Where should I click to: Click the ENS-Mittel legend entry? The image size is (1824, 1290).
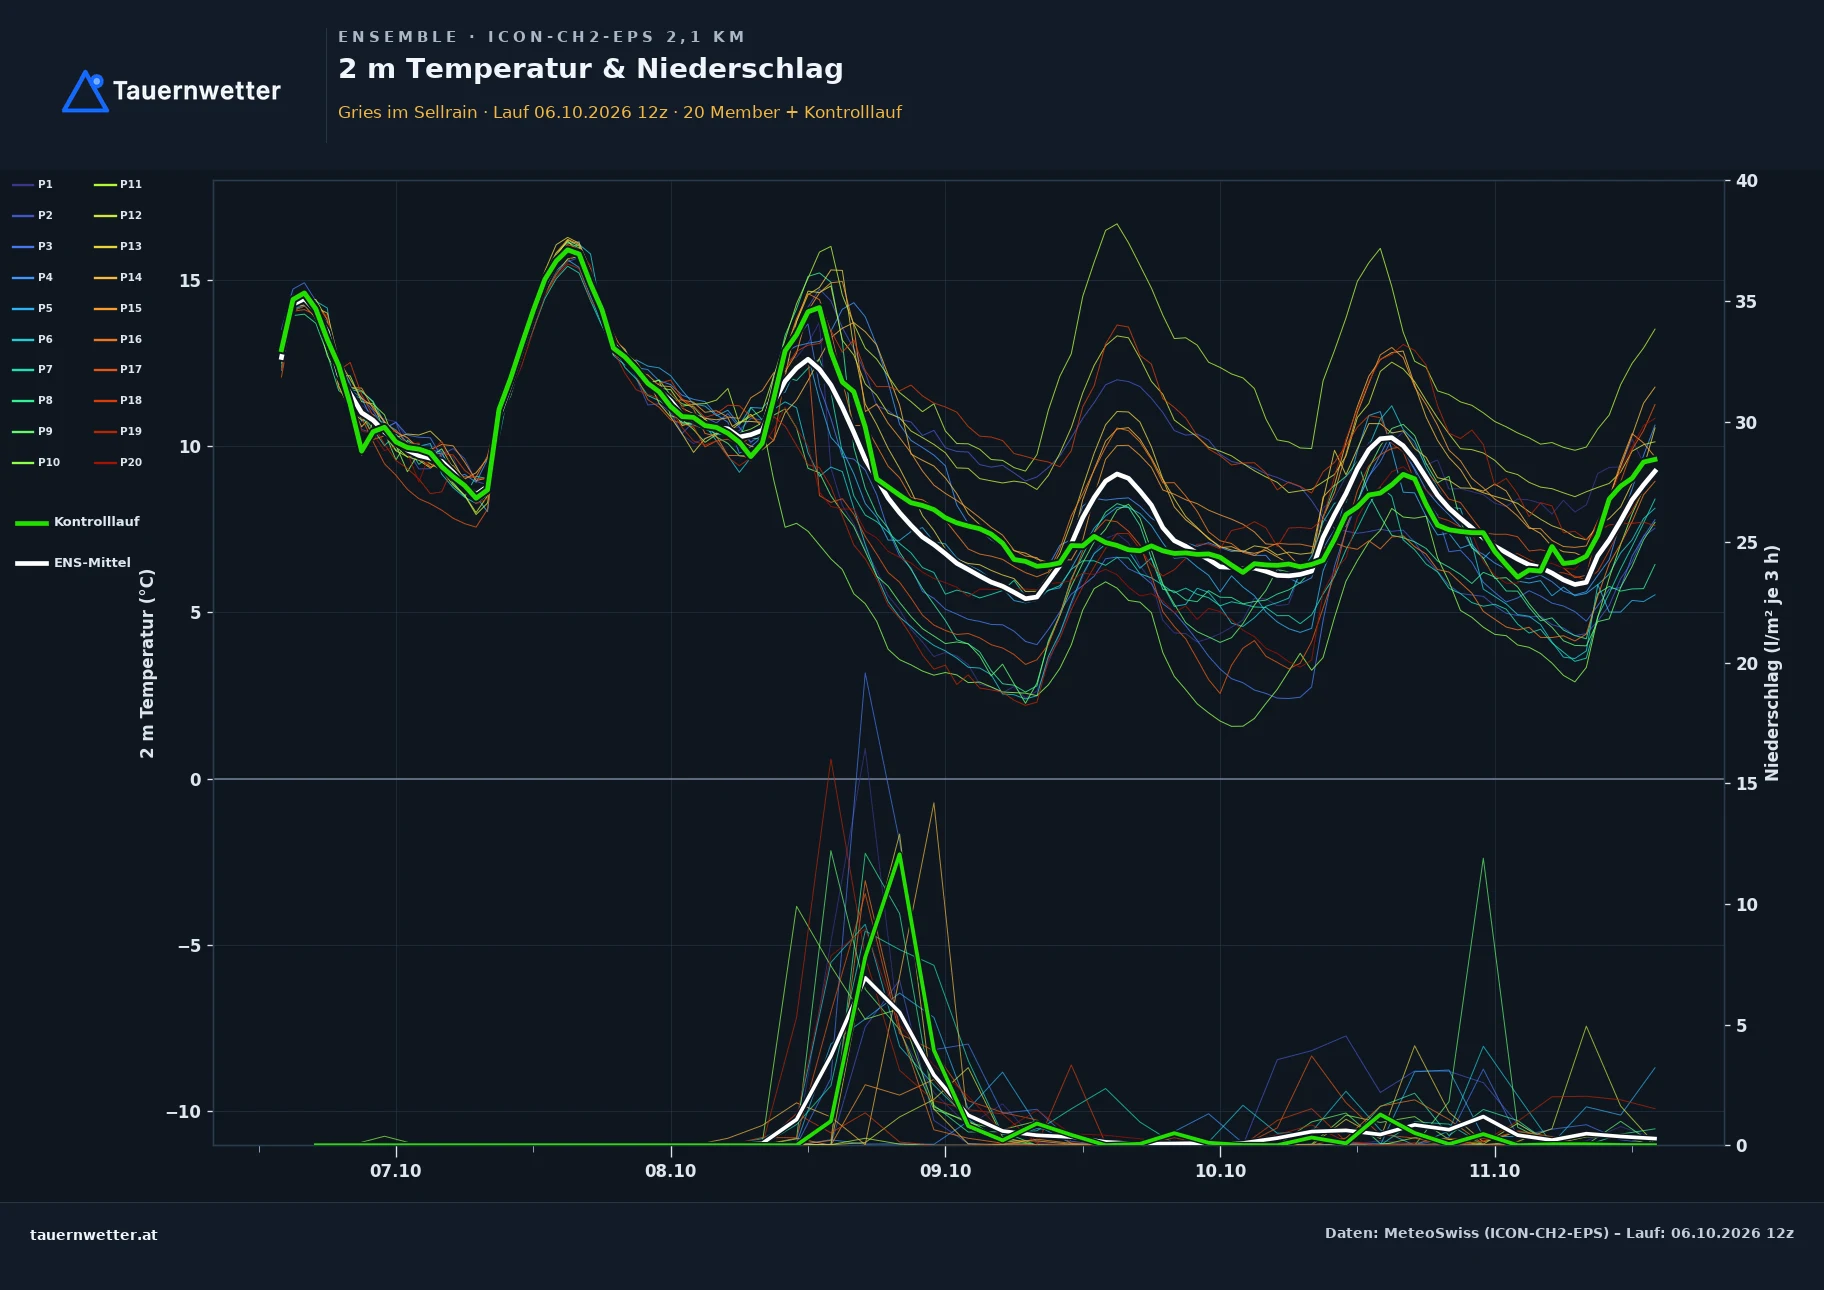[x=73, y=563]
